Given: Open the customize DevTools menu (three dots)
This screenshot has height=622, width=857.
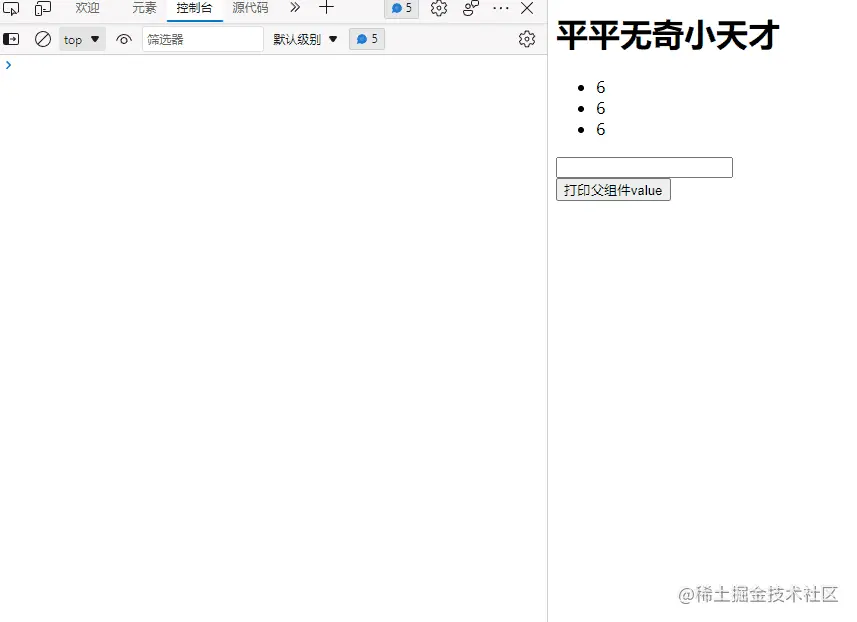Looking at the screenshot, I should pos(501,8).
